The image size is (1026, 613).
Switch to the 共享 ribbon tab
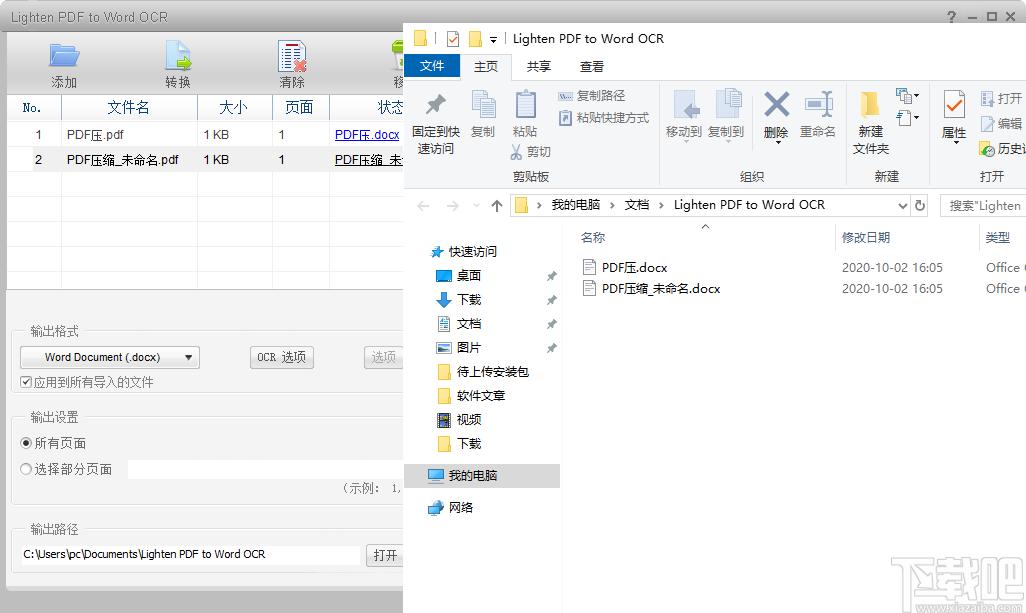[x=539, y=67]
